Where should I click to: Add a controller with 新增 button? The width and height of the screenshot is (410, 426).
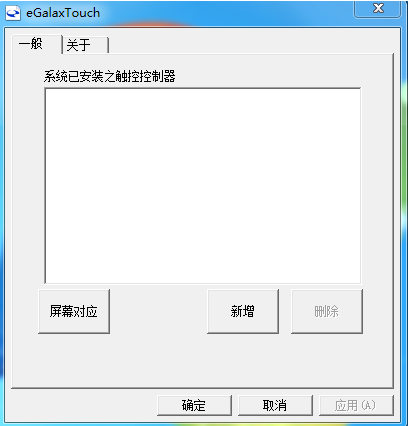click(x=243, y=311)
